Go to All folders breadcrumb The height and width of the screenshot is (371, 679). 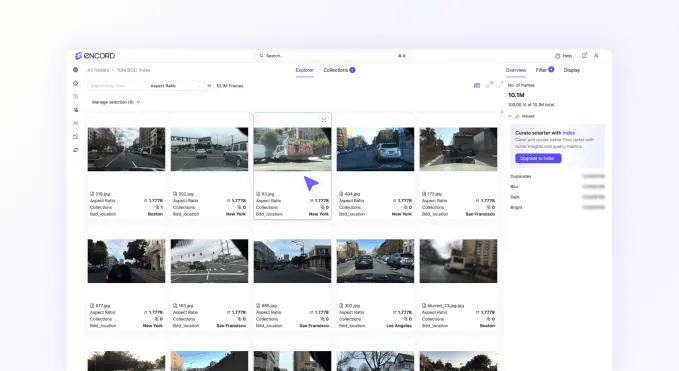click(98, 70)
